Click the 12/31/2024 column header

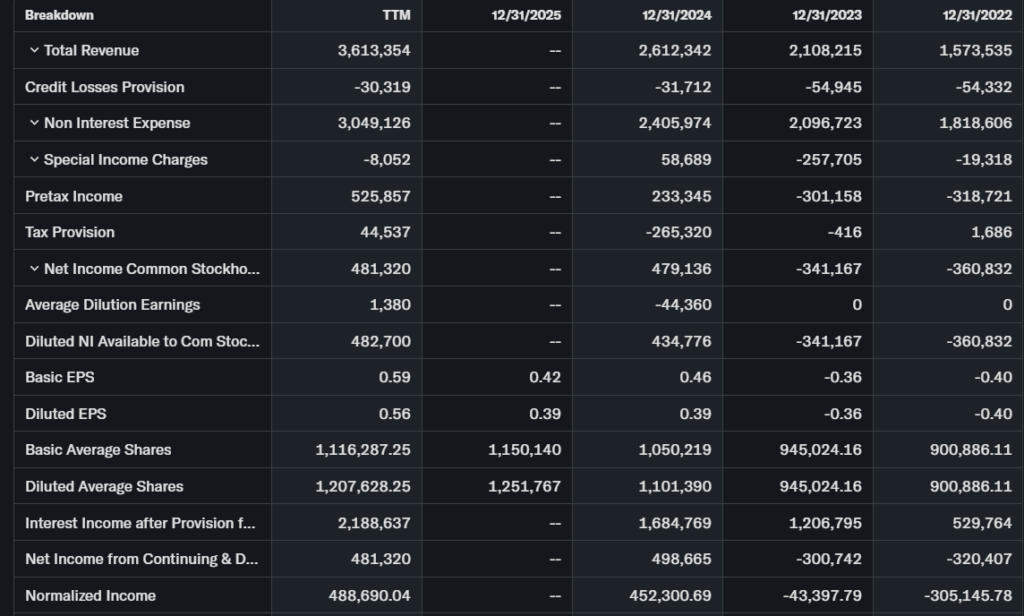coord(676,15)
